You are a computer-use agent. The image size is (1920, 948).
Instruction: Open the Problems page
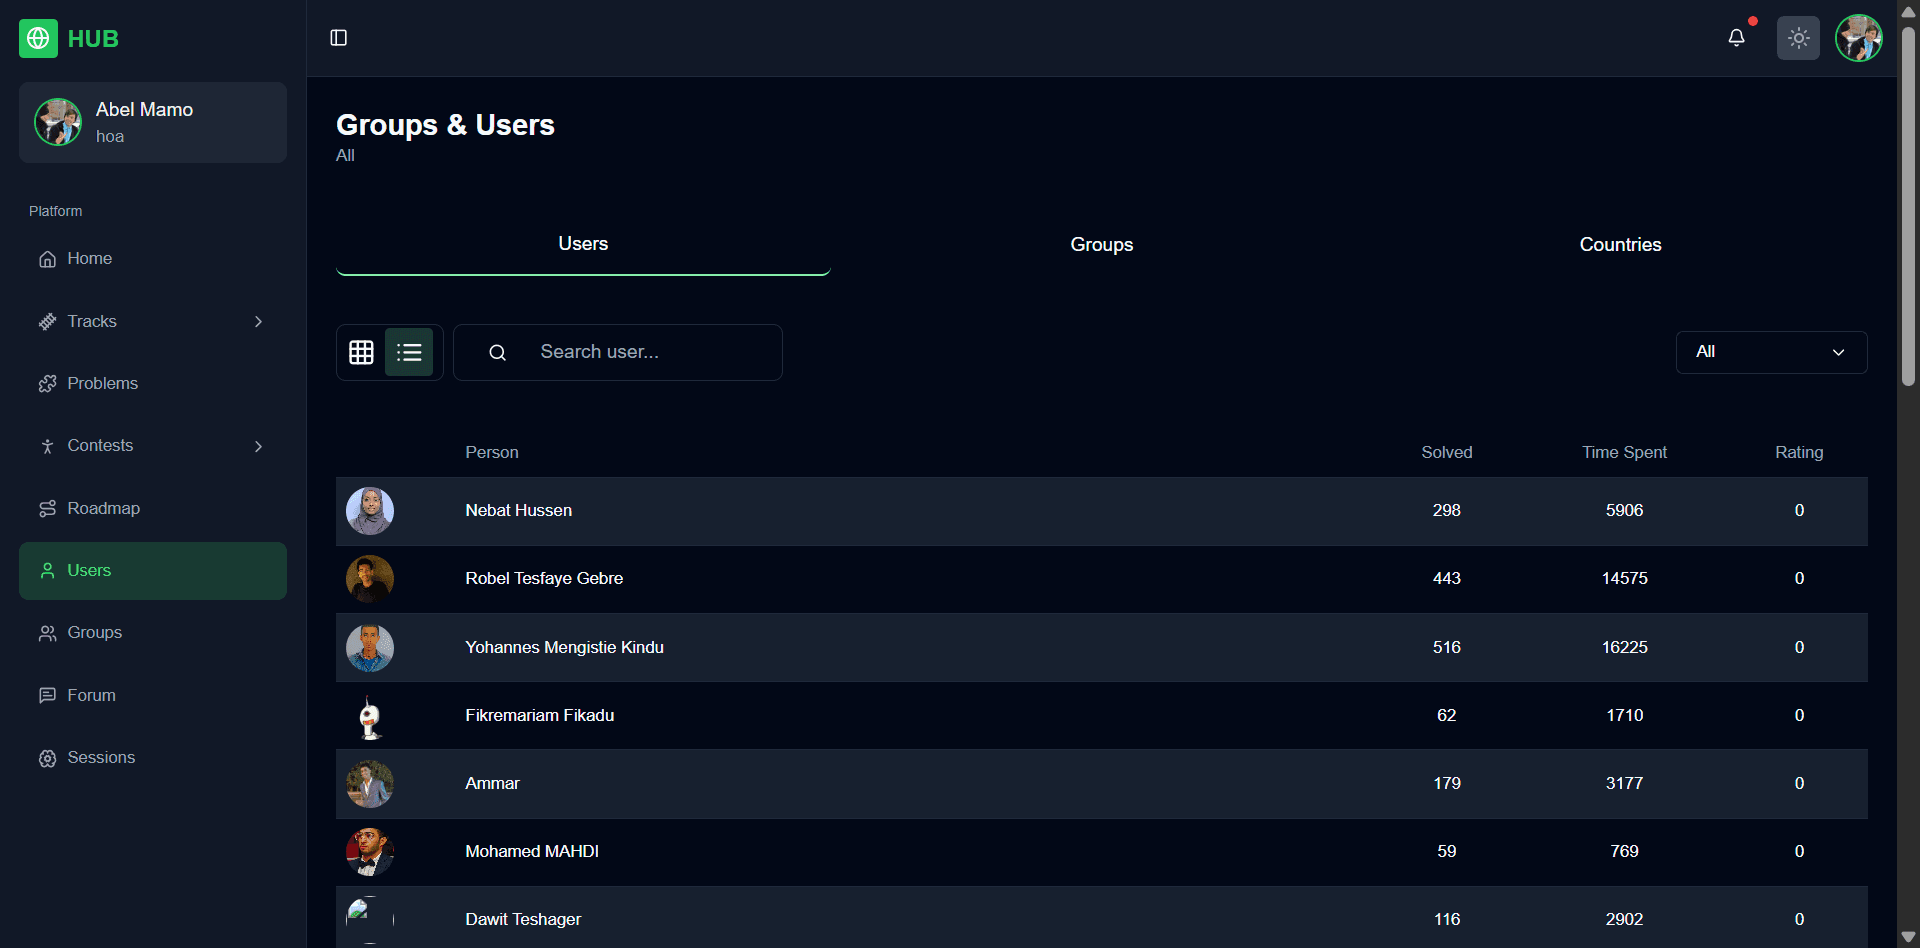coord(102,384)
